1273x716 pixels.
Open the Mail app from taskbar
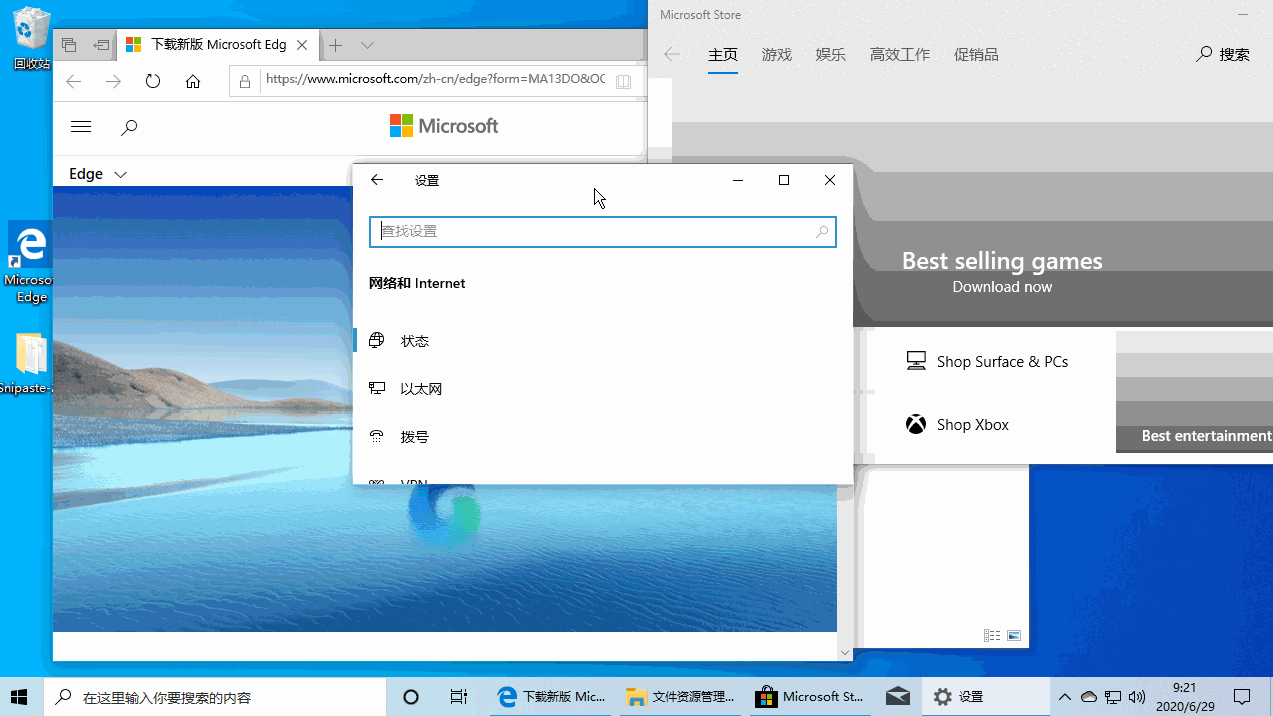point(897,697)
